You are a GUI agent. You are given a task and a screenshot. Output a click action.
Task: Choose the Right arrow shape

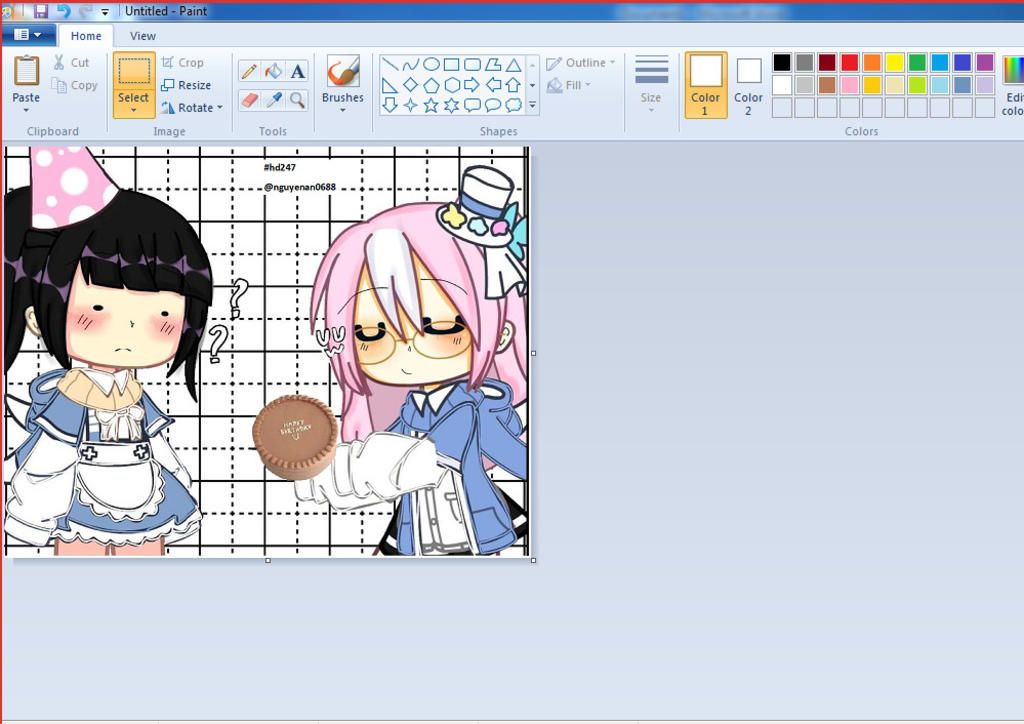472,85
